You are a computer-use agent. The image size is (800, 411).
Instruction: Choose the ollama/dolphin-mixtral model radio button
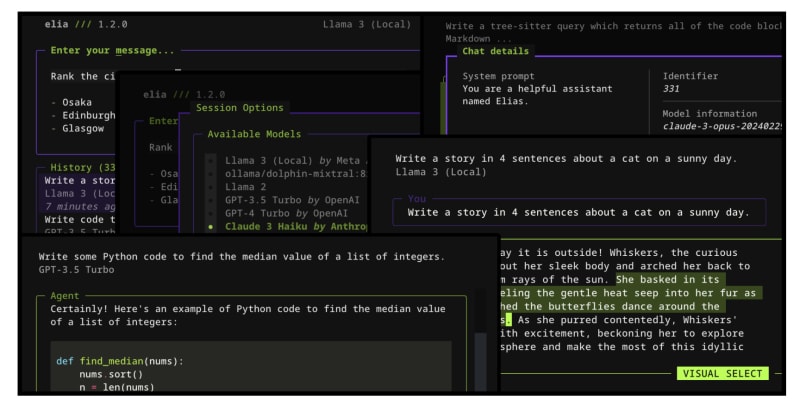209,172
